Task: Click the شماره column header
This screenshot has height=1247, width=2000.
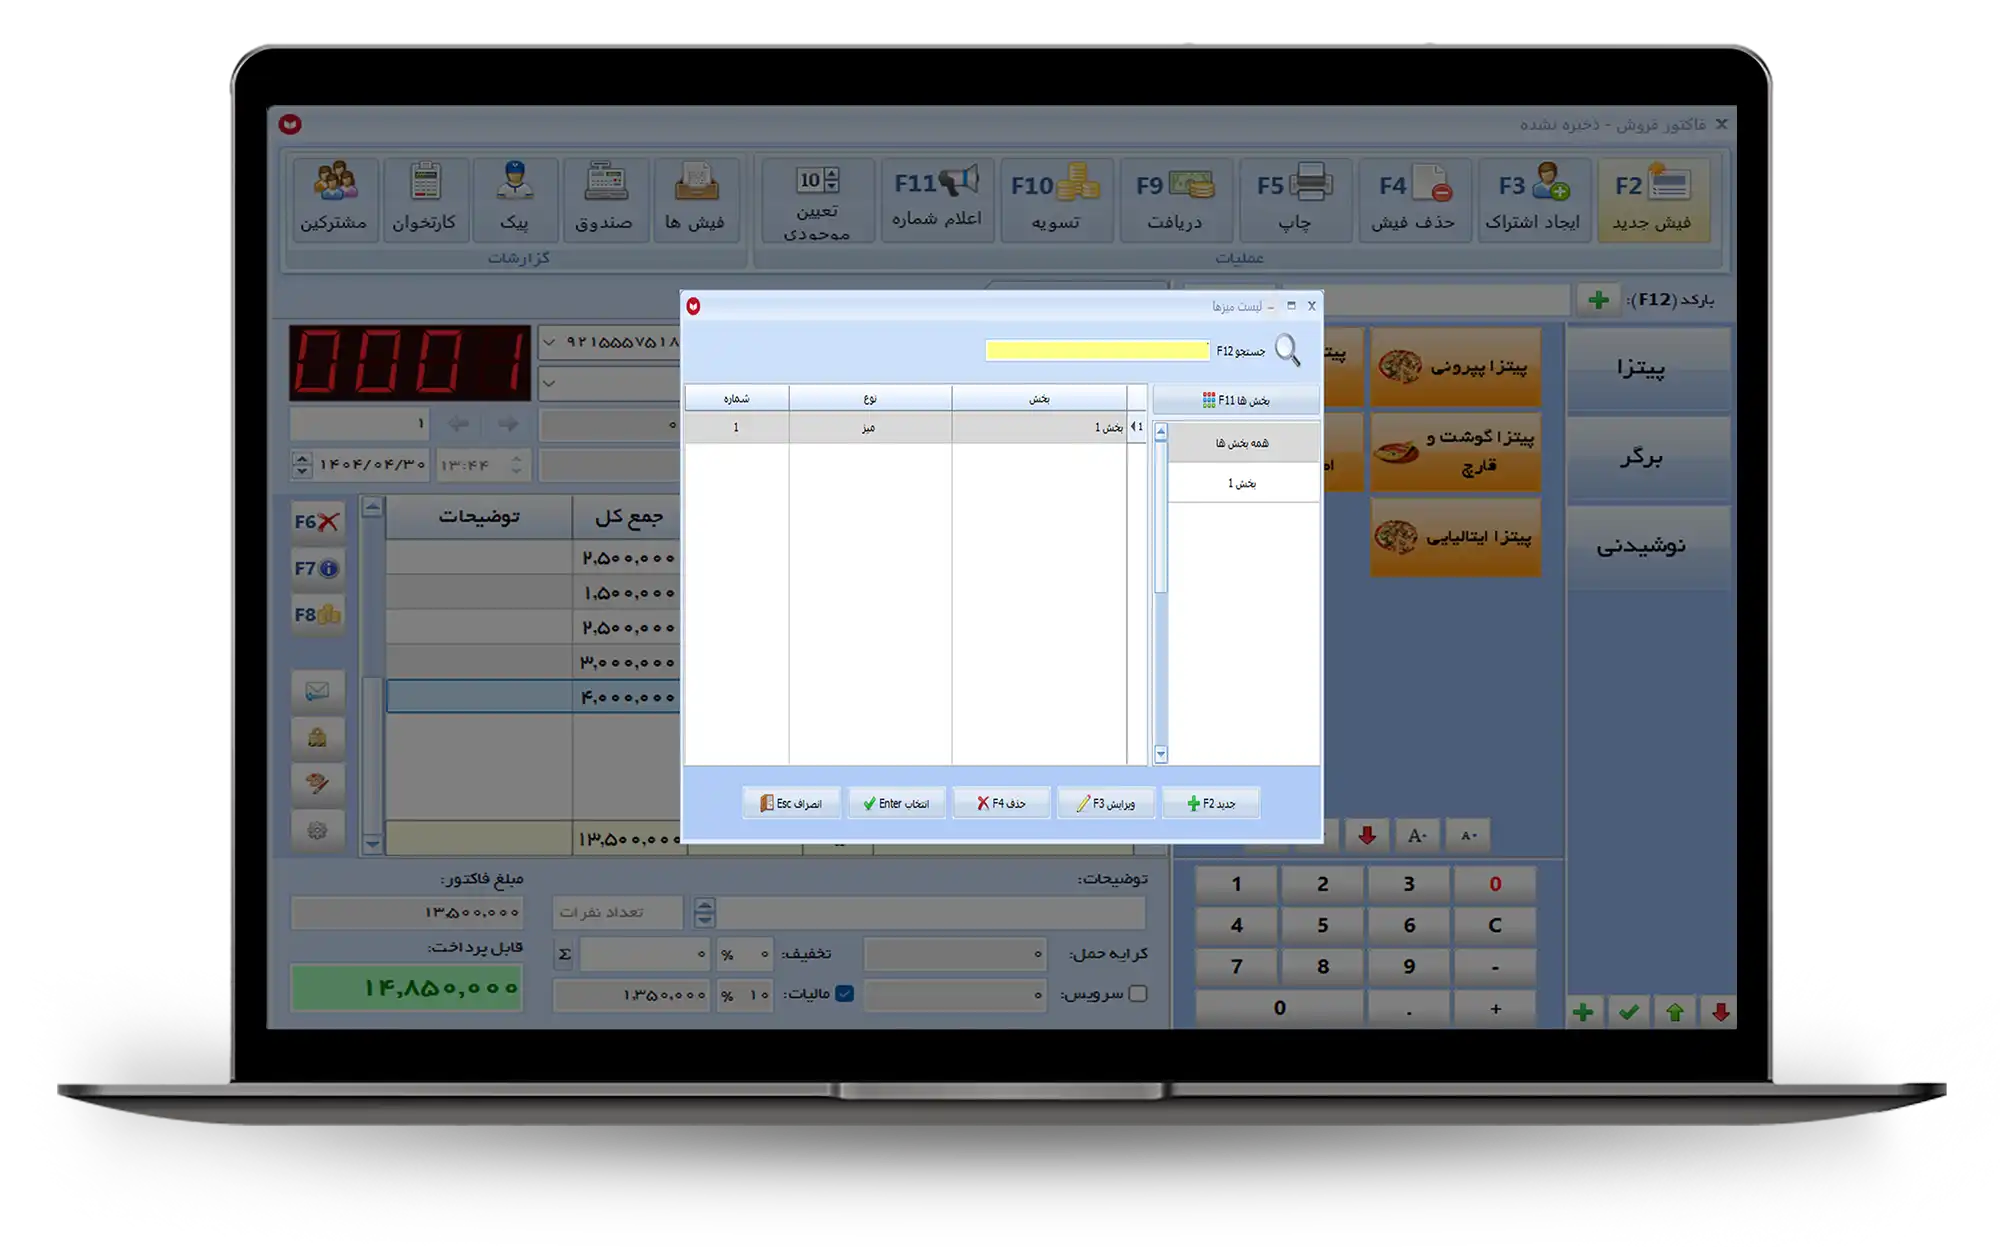Action: (x=737, y=398)
